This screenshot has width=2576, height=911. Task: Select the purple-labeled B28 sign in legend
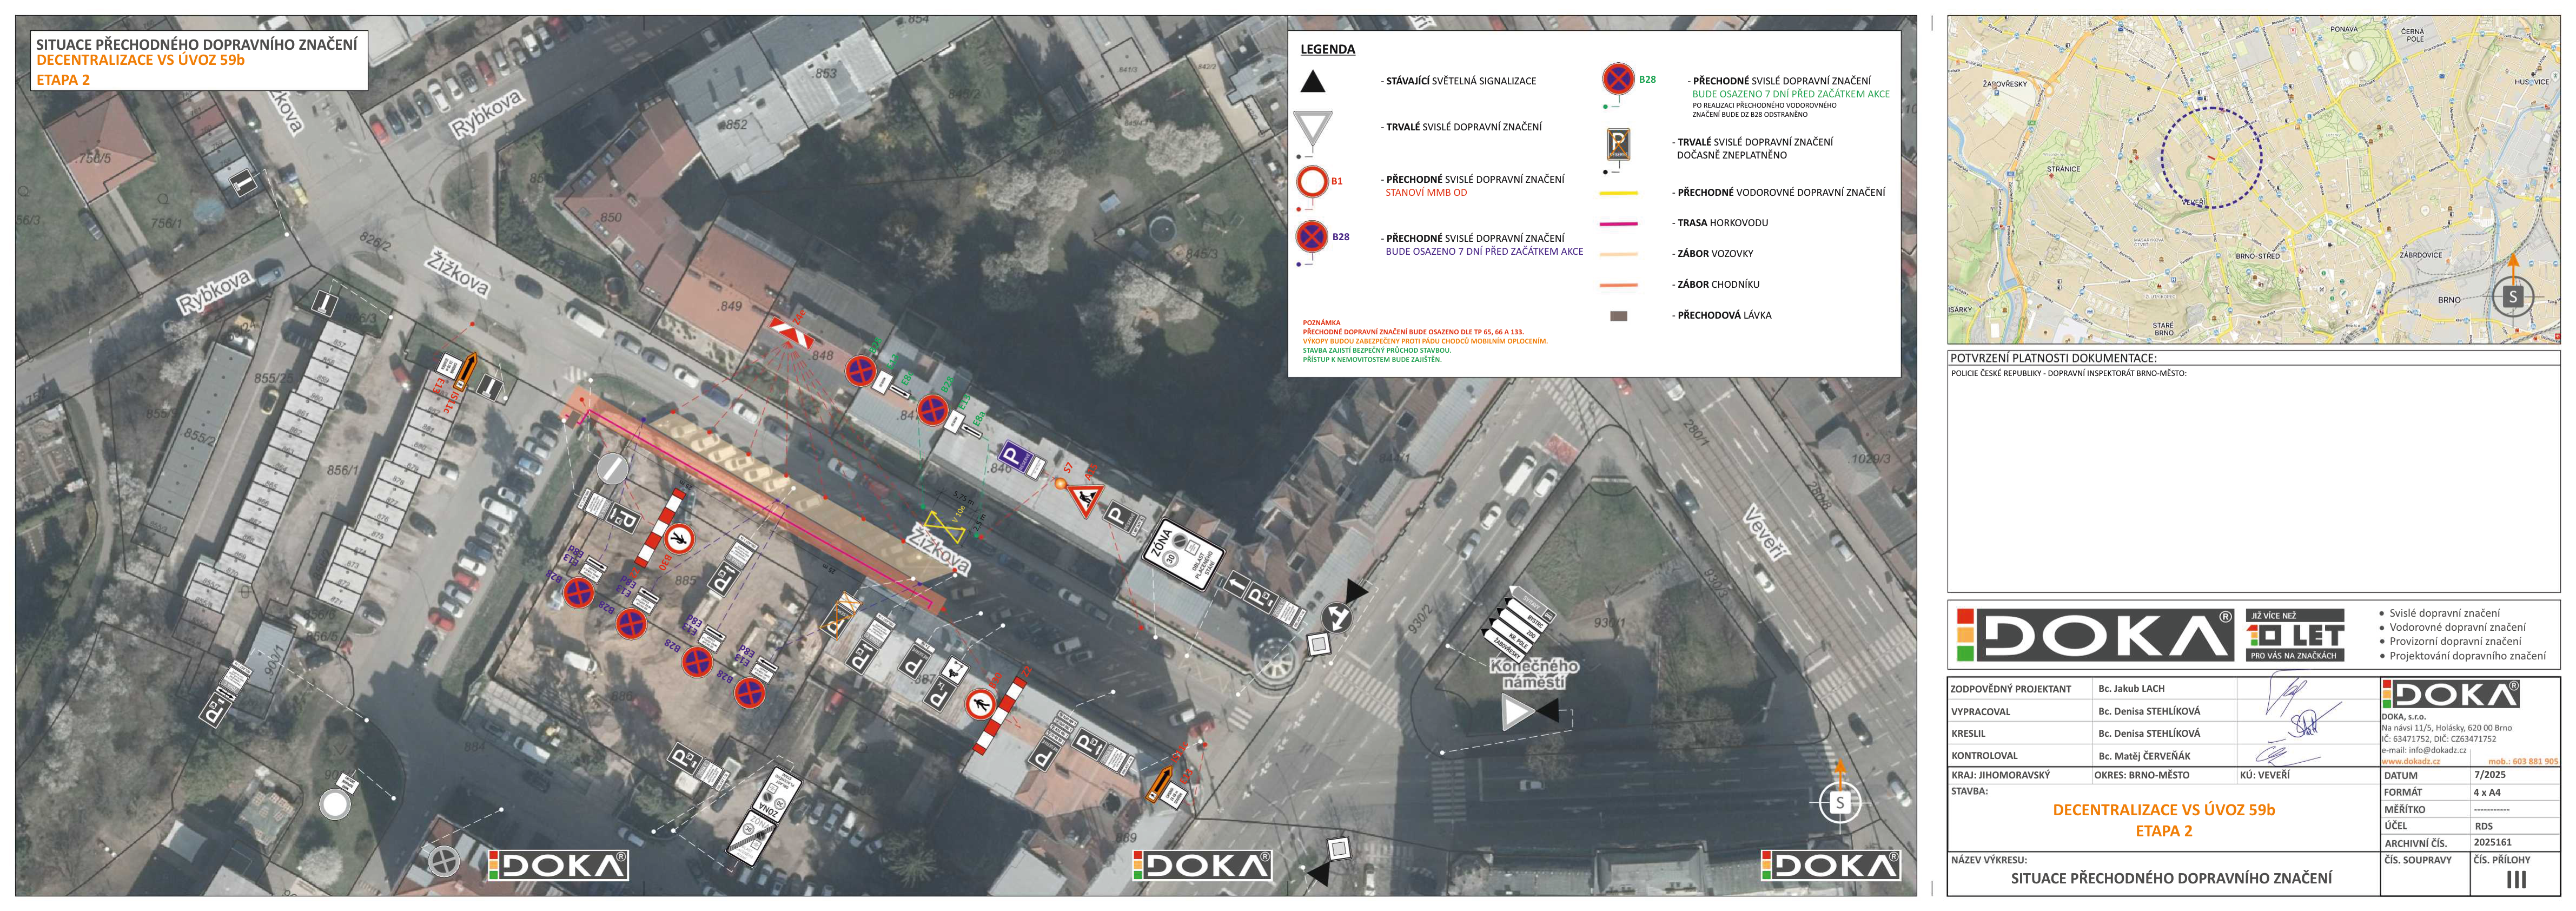pos(1311,237)
